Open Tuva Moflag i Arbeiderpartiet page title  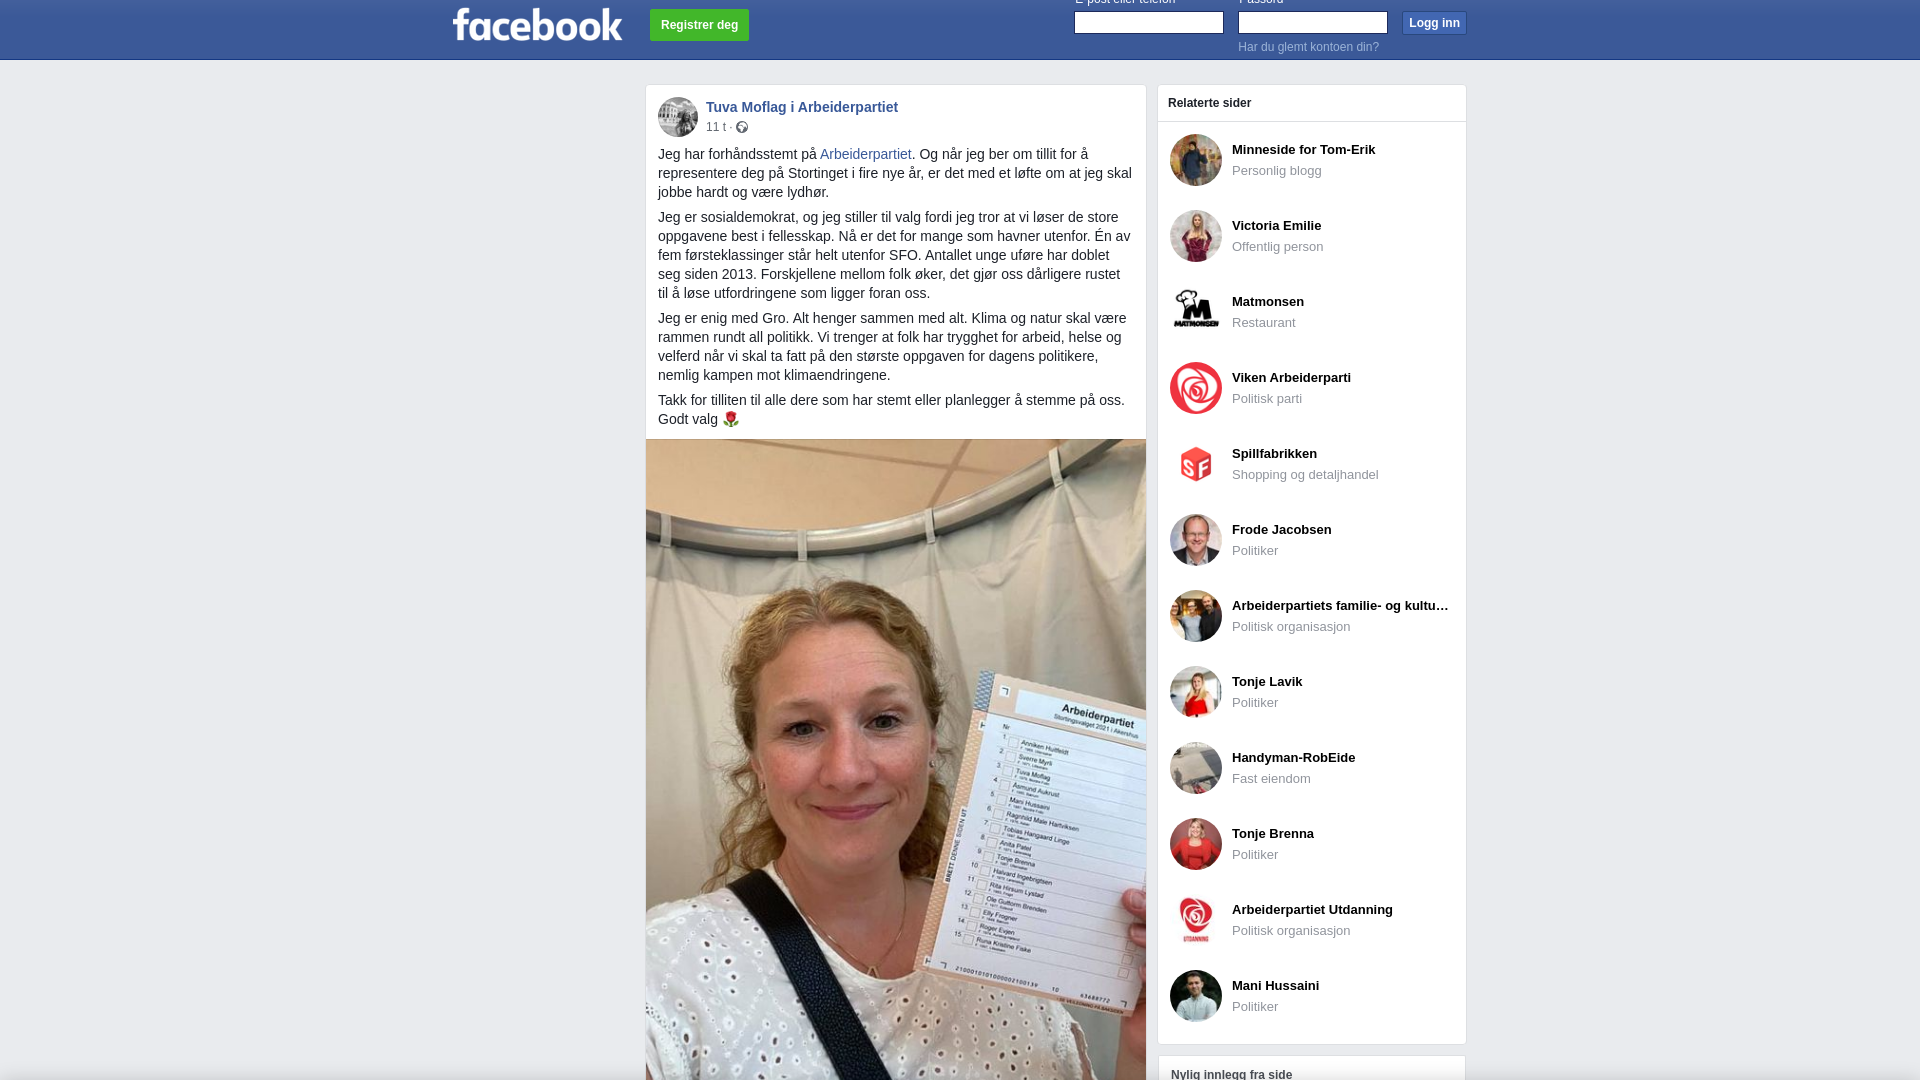coord(802,107)
